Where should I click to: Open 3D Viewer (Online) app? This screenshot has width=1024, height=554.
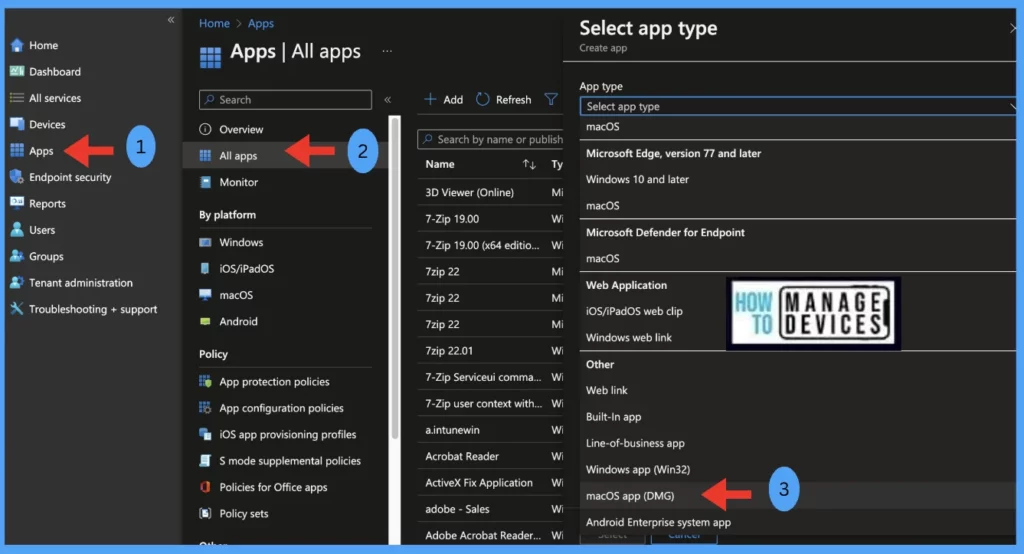470,193
